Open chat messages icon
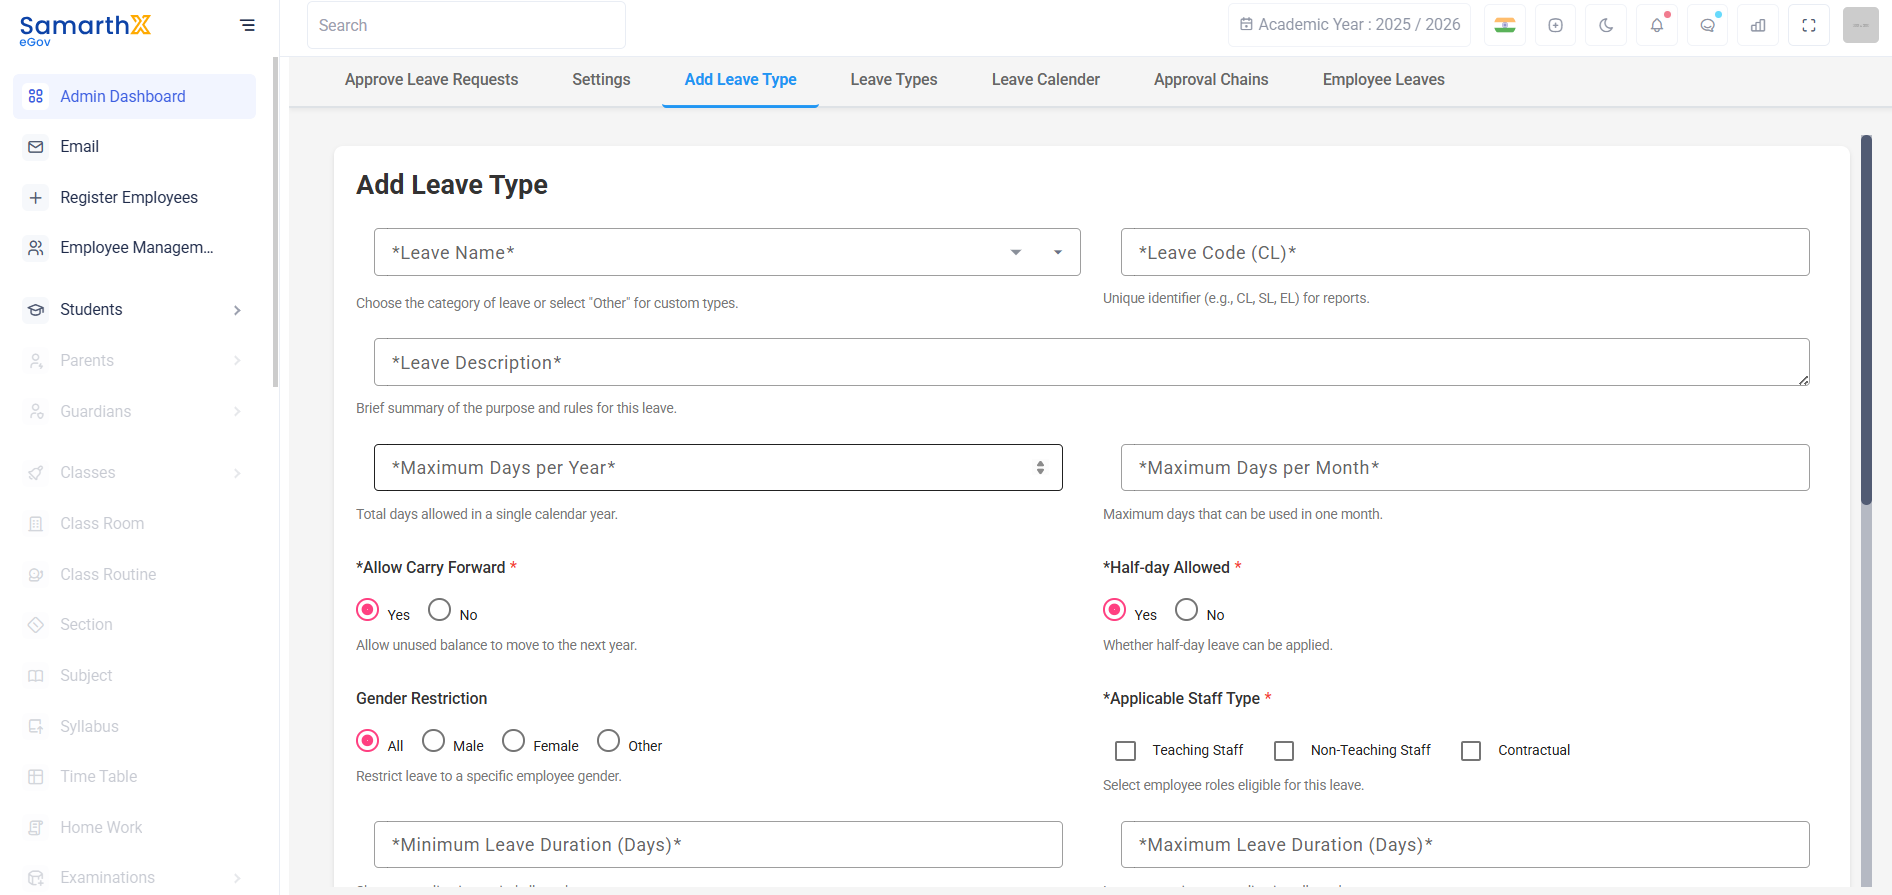Viewport: 1892px width, 895px height. [1708, 25]
